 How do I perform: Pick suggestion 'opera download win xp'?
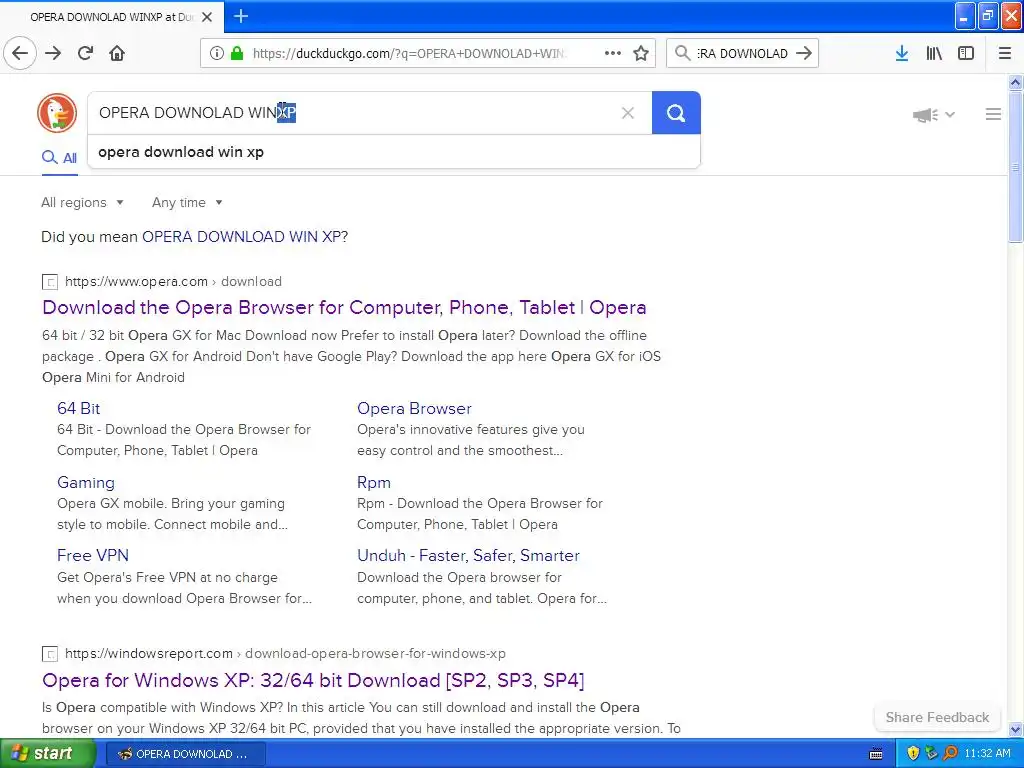click(394, 152)
